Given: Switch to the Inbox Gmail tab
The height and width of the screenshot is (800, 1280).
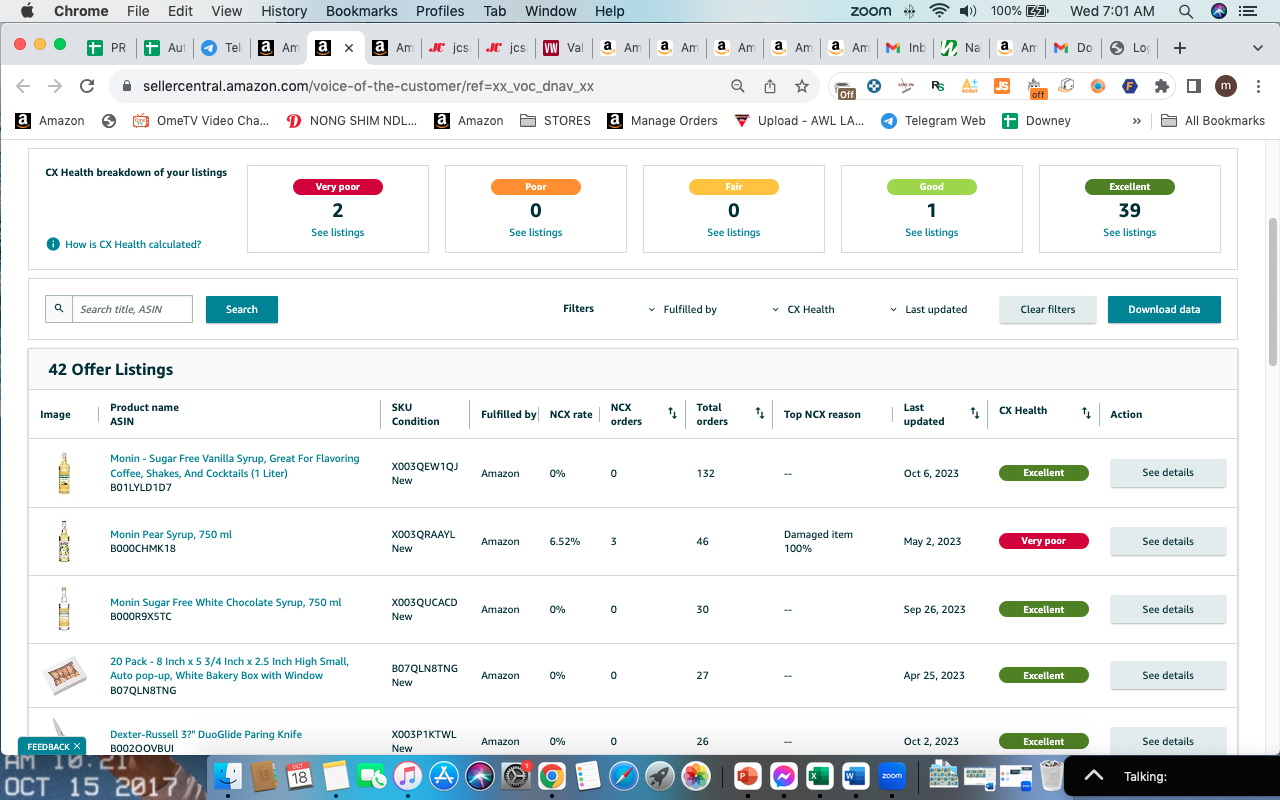Looking at the screenshot, I should click(906, 48).
